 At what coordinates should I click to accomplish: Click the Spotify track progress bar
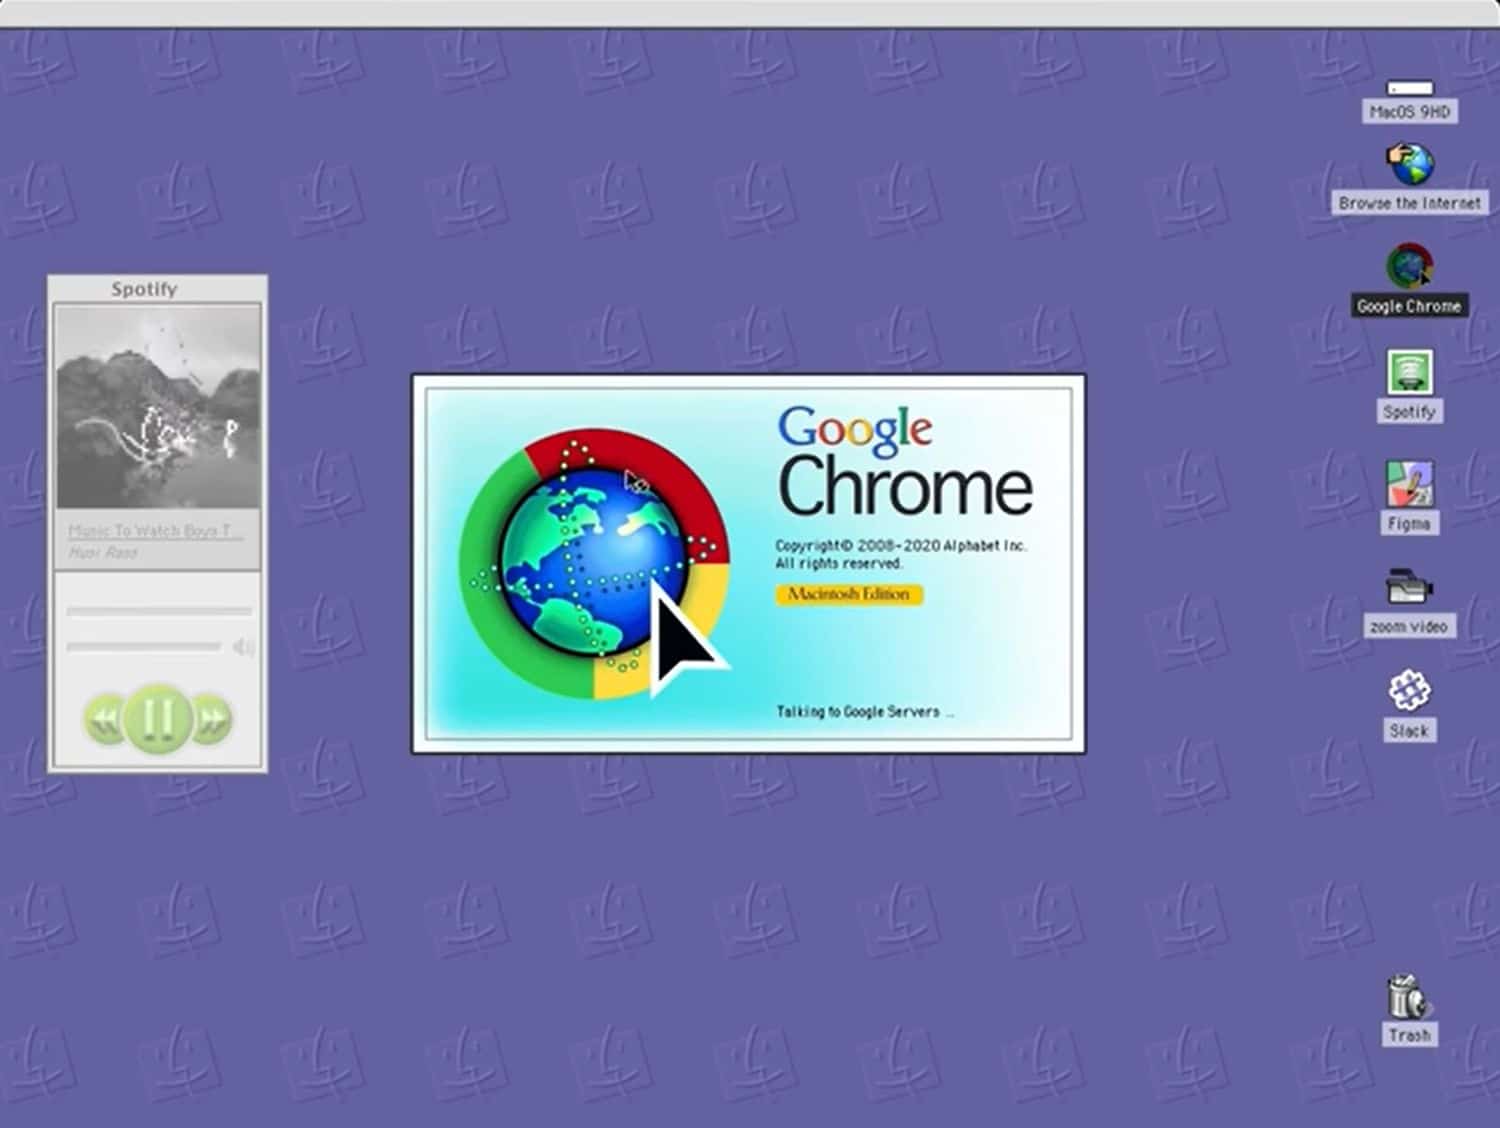click(x=158, y=610)
